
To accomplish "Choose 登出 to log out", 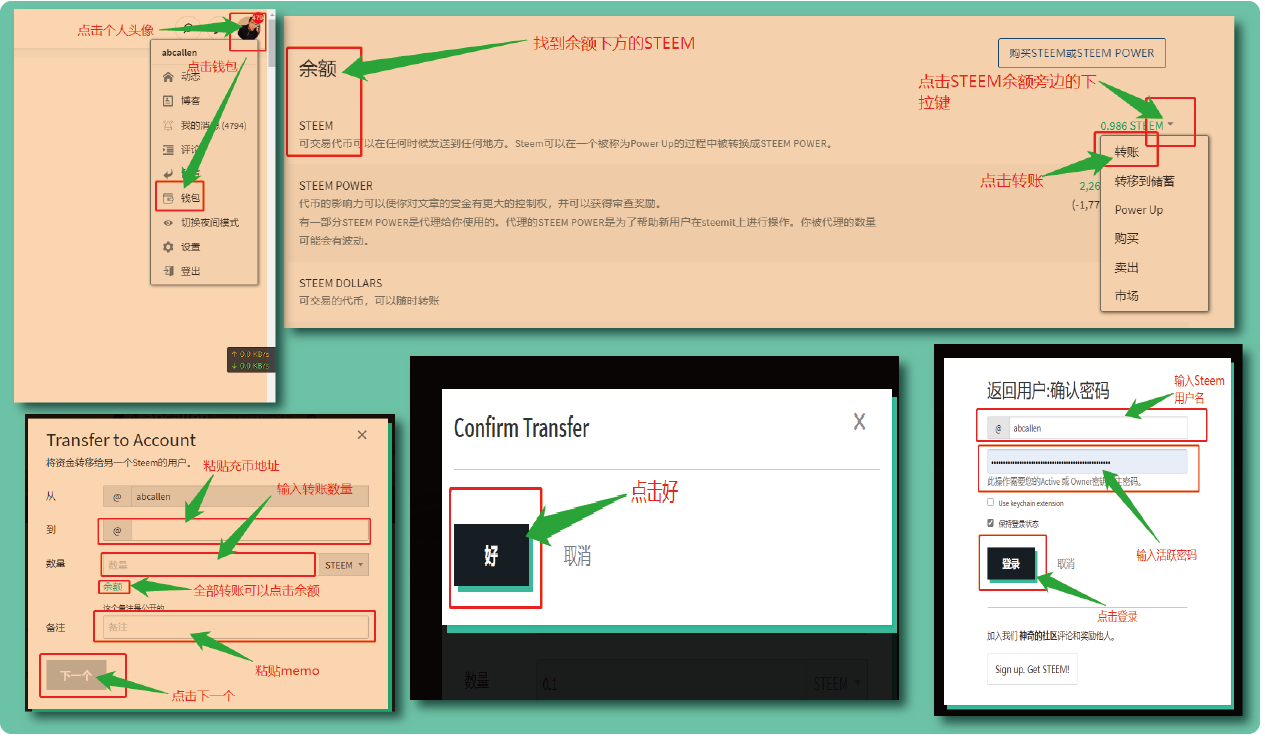I will [190, 271].
